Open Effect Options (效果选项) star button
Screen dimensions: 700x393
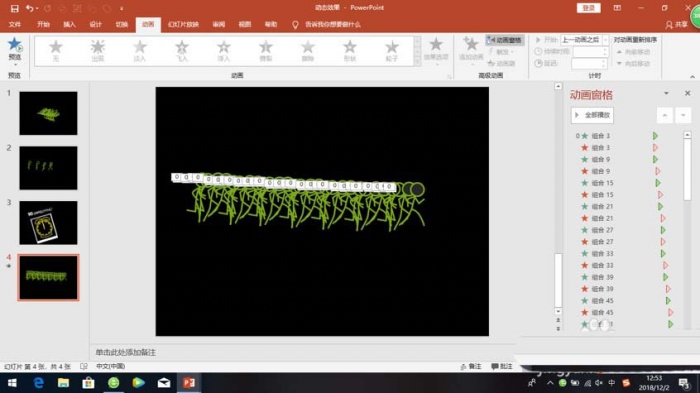(436, 49)
